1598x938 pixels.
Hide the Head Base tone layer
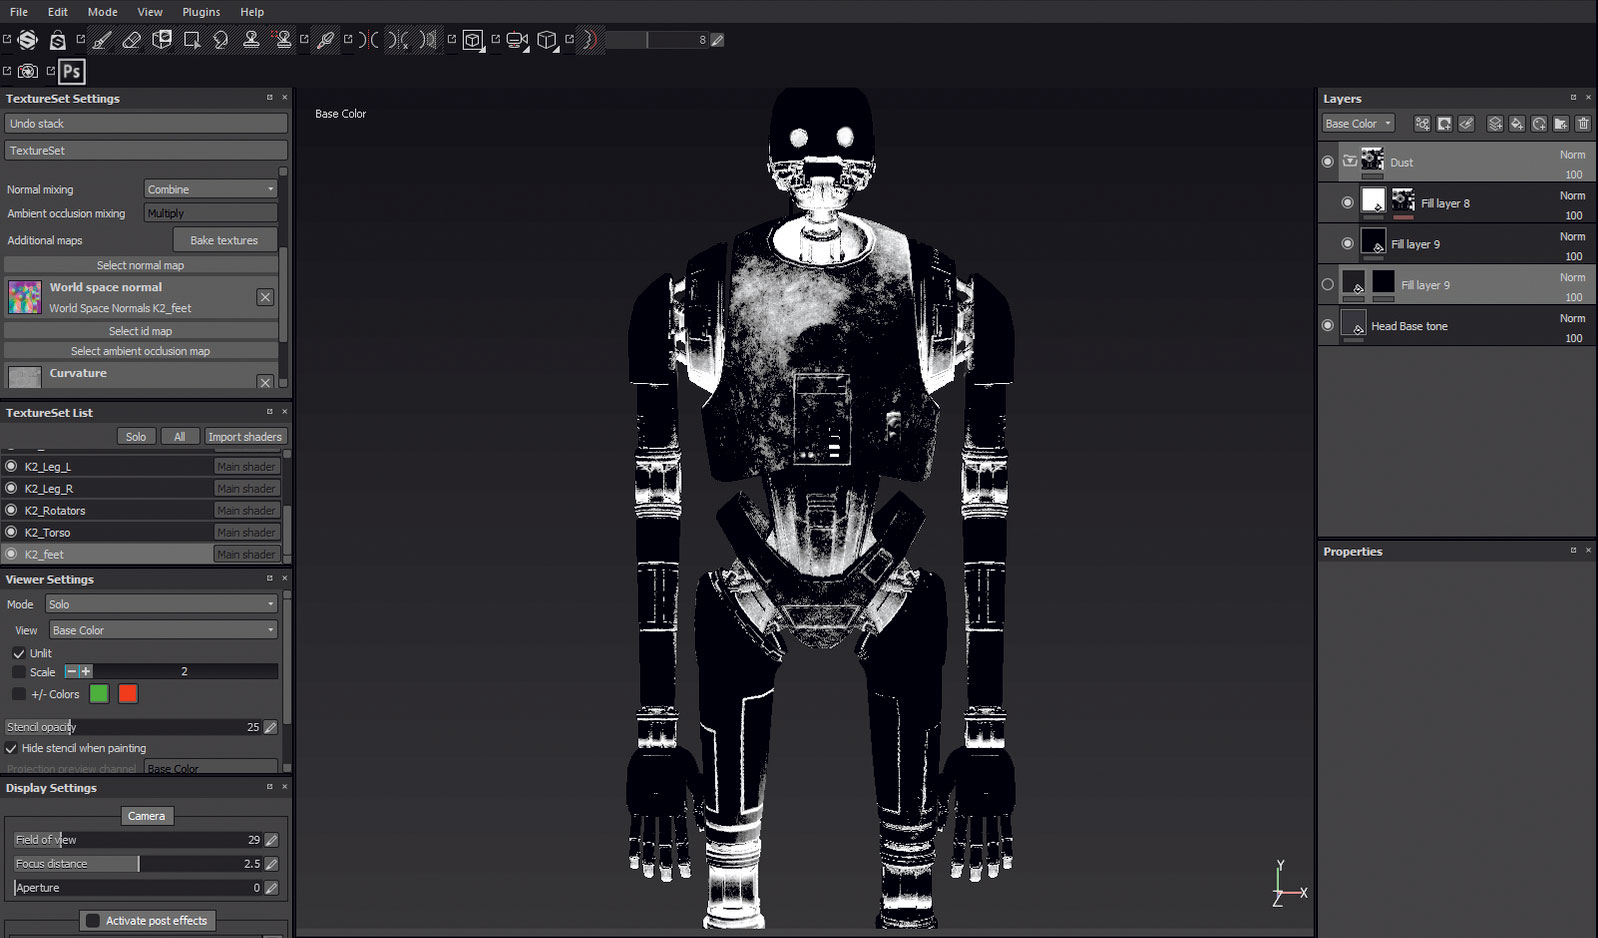tap(1328, 326)
